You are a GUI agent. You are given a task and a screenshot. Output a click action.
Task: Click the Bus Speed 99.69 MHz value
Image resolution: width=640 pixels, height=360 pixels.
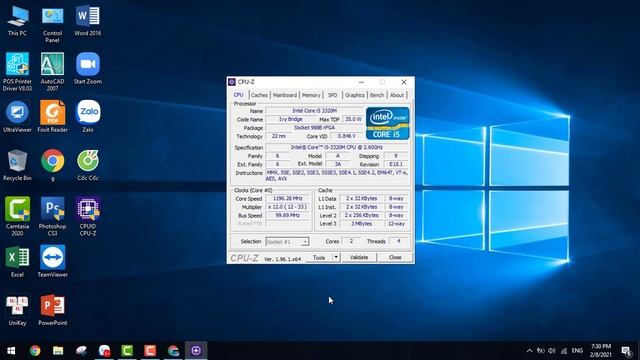coord(288,215)
